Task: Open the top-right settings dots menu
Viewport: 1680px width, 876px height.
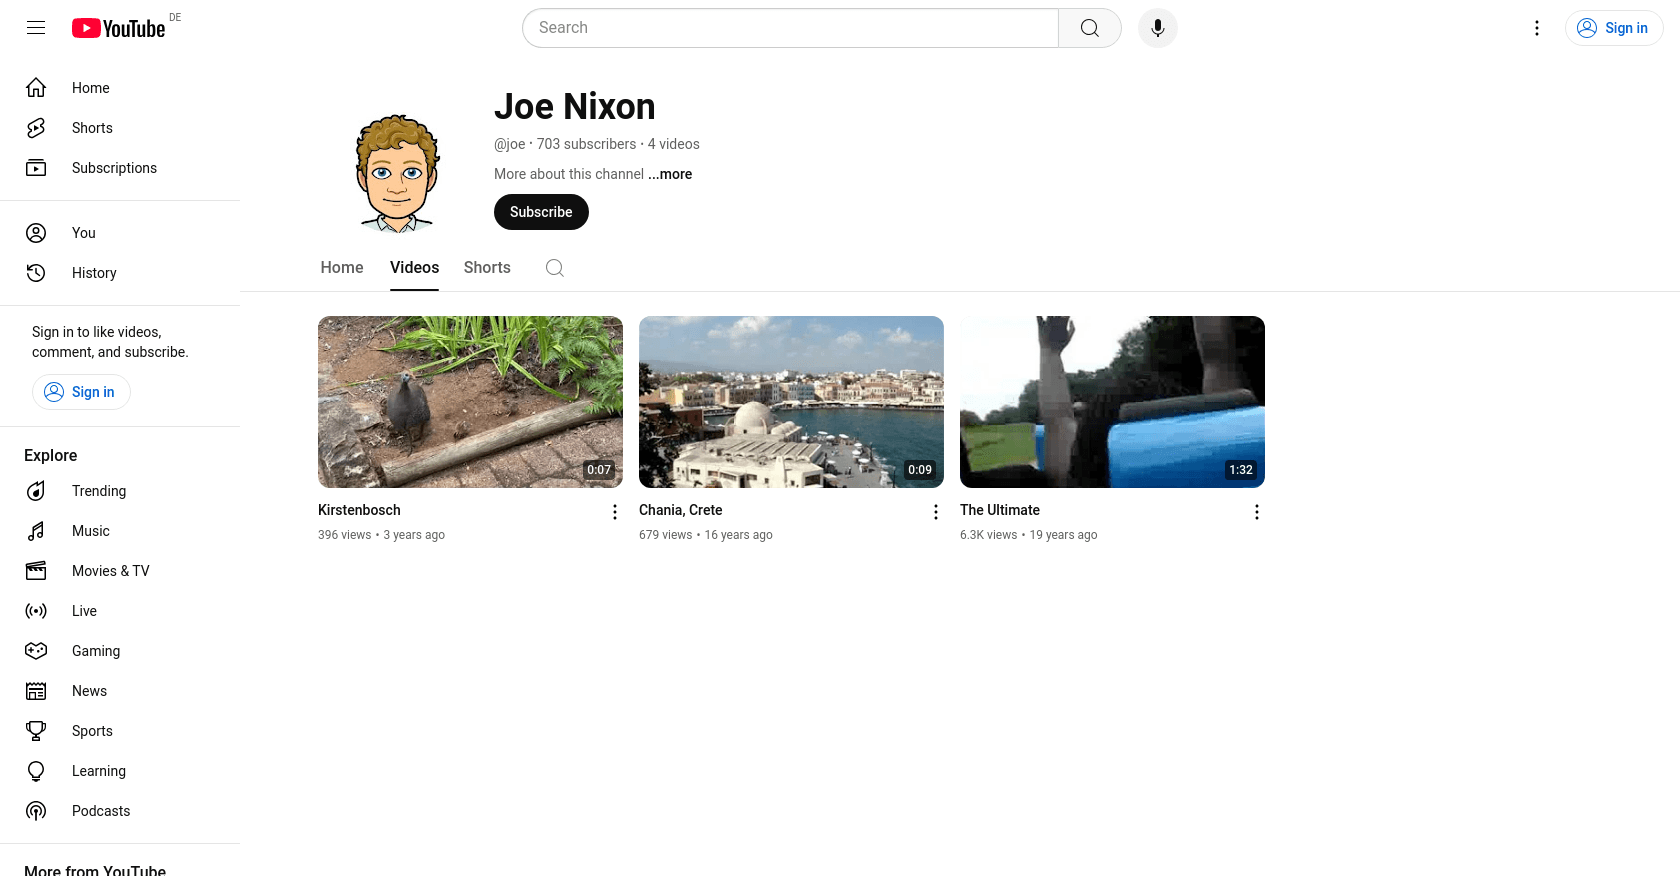Action: coord(1537,28)
